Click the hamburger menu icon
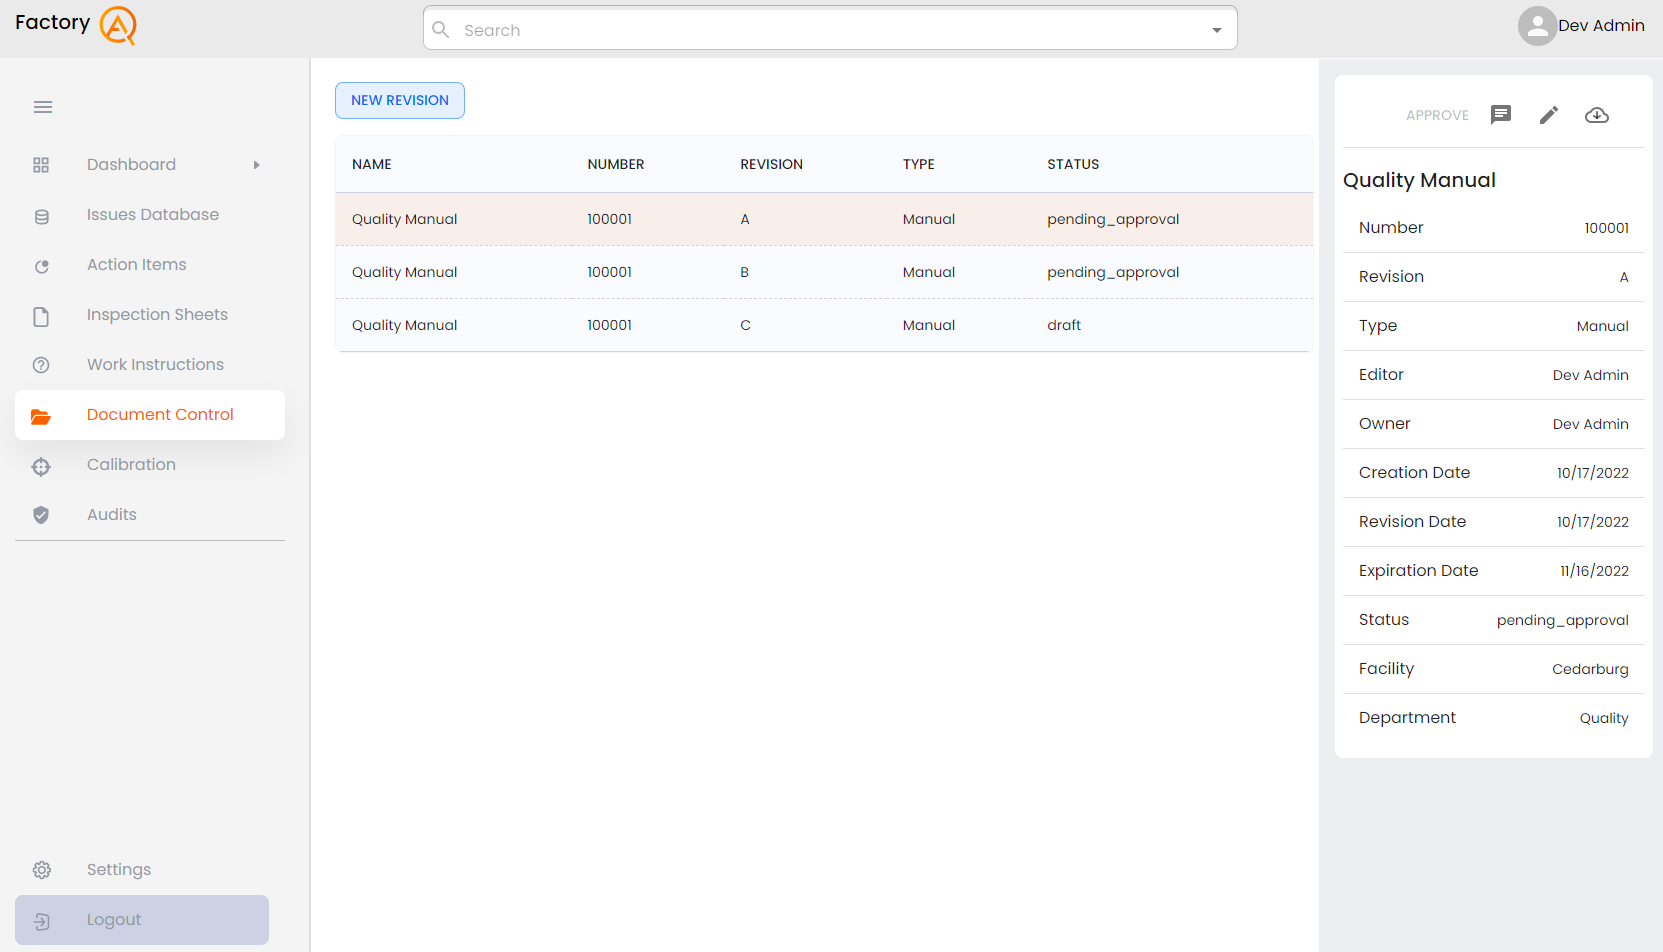The width and height of the screenshot is (1663, 952). point(43,107)
